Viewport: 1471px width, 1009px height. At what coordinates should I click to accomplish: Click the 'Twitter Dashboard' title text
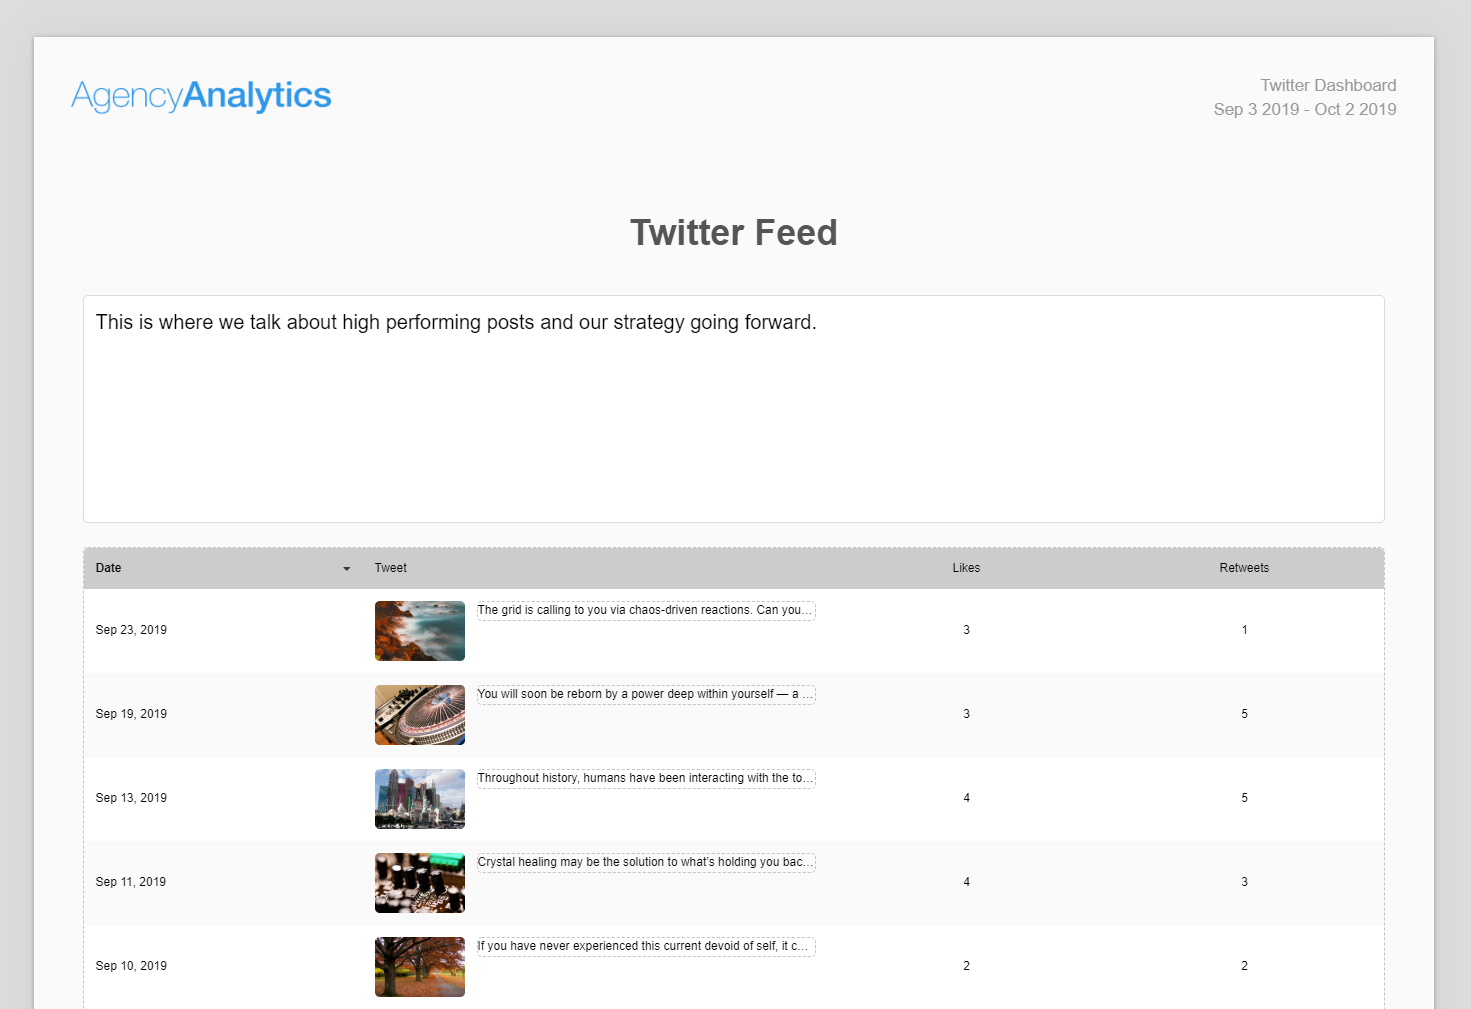(x=1328, y=86)
